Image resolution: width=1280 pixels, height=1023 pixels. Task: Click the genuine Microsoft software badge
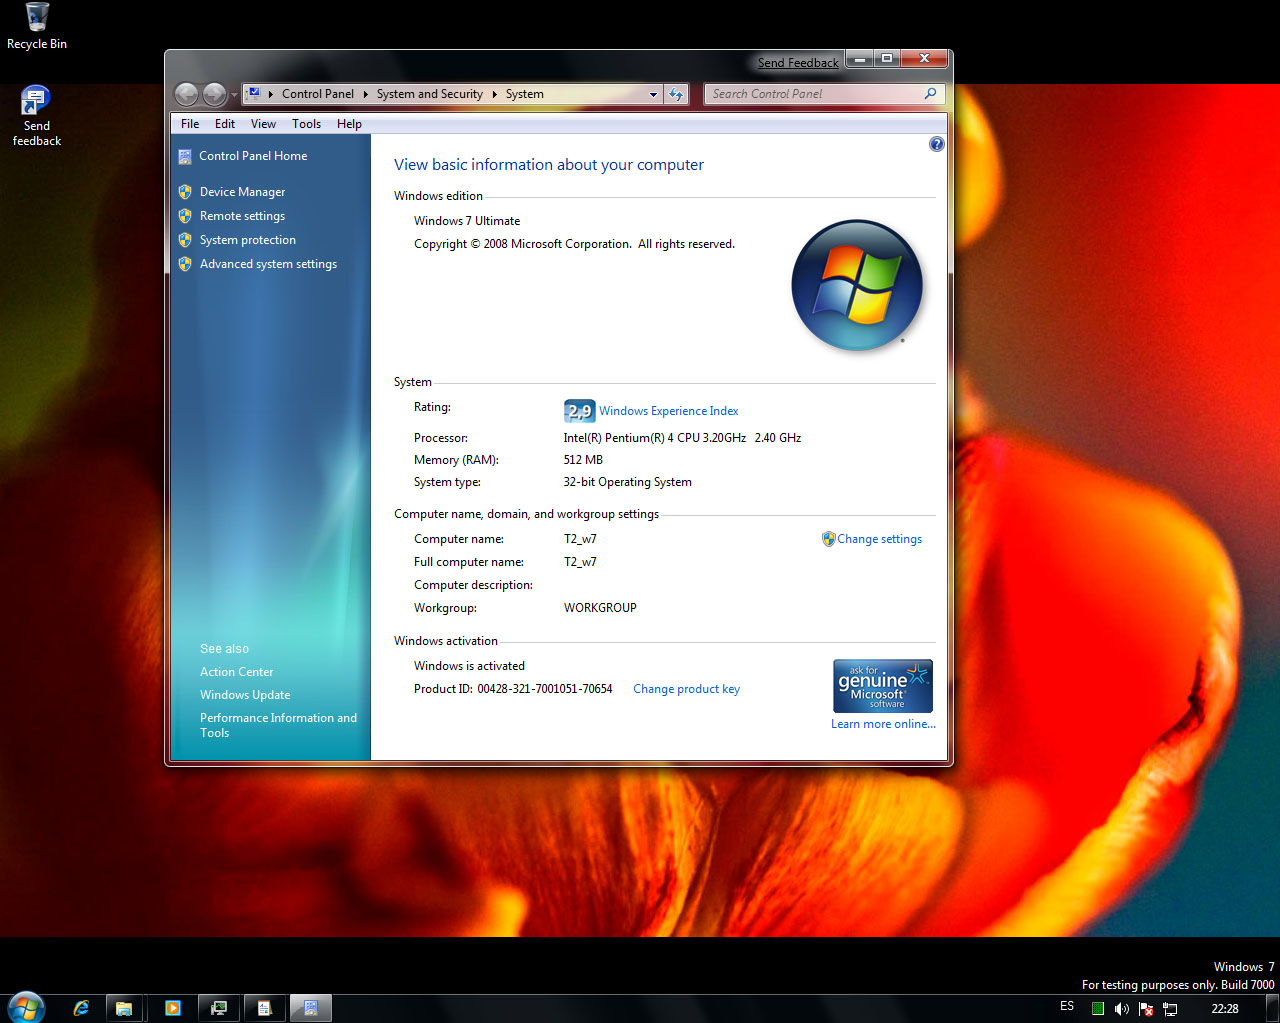(x=883, y=685)
